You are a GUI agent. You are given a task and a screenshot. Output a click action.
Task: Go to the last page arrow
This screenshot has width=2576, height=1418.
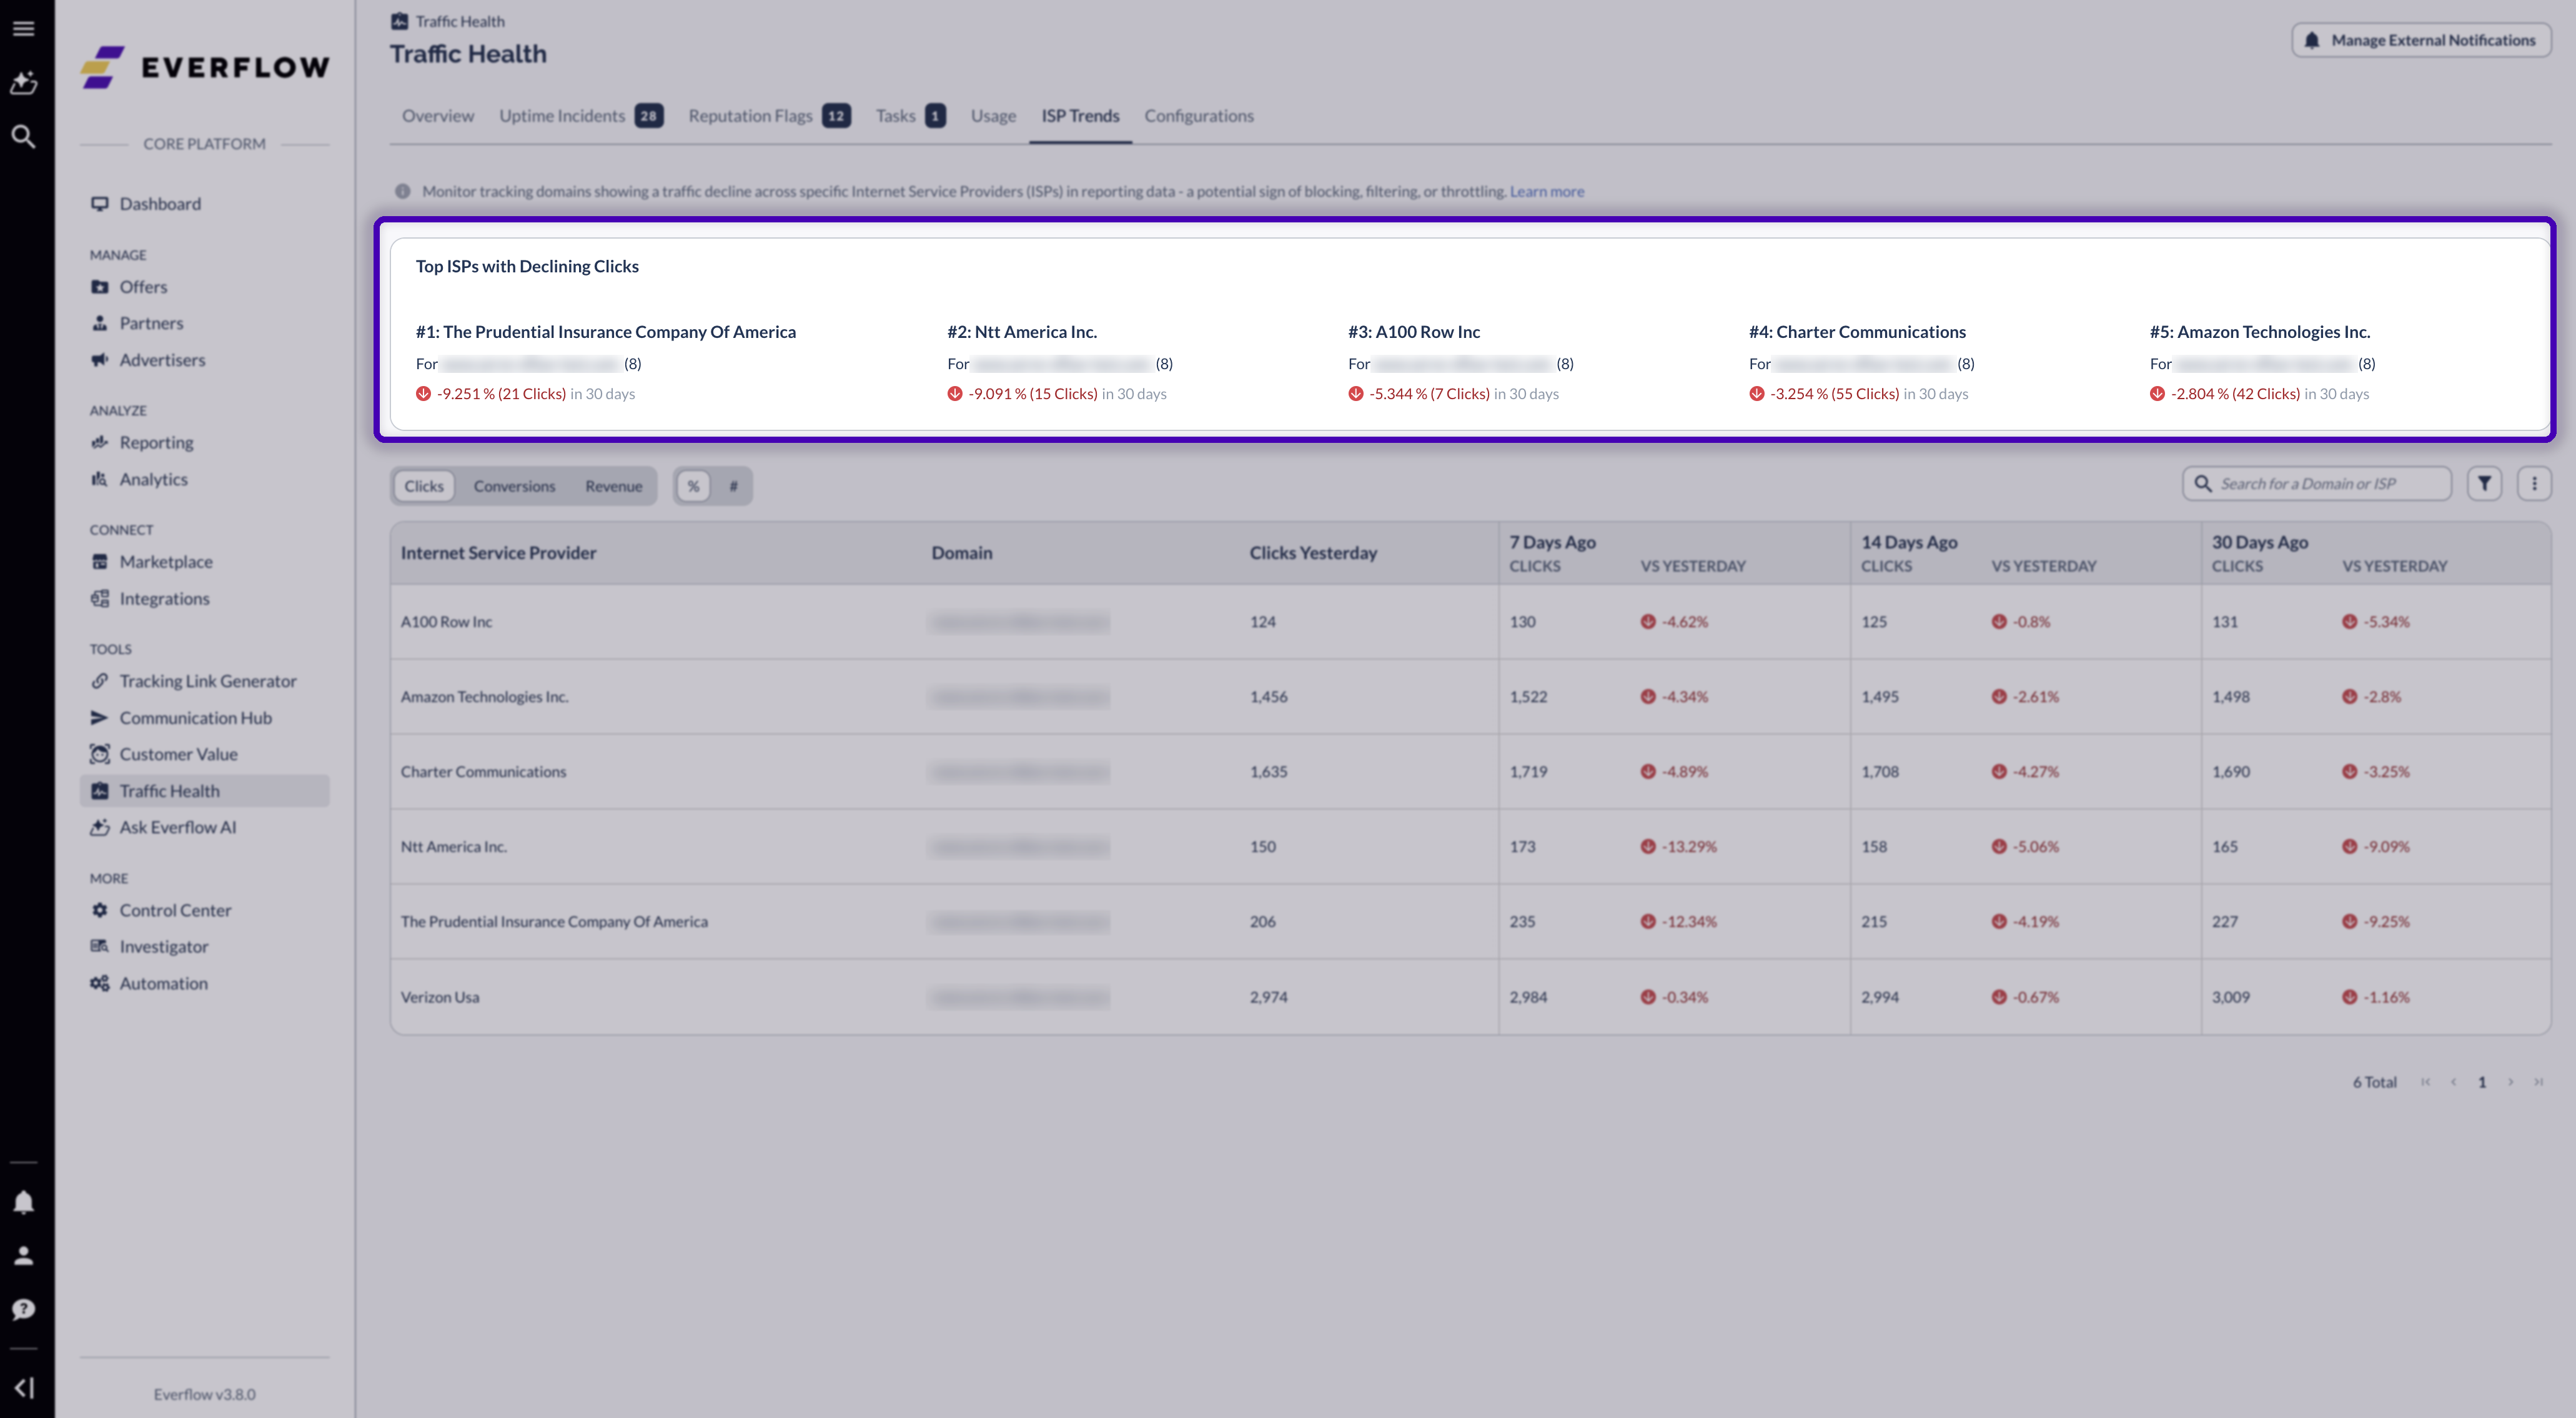pyautogui.click(x=2538, y=1082)
